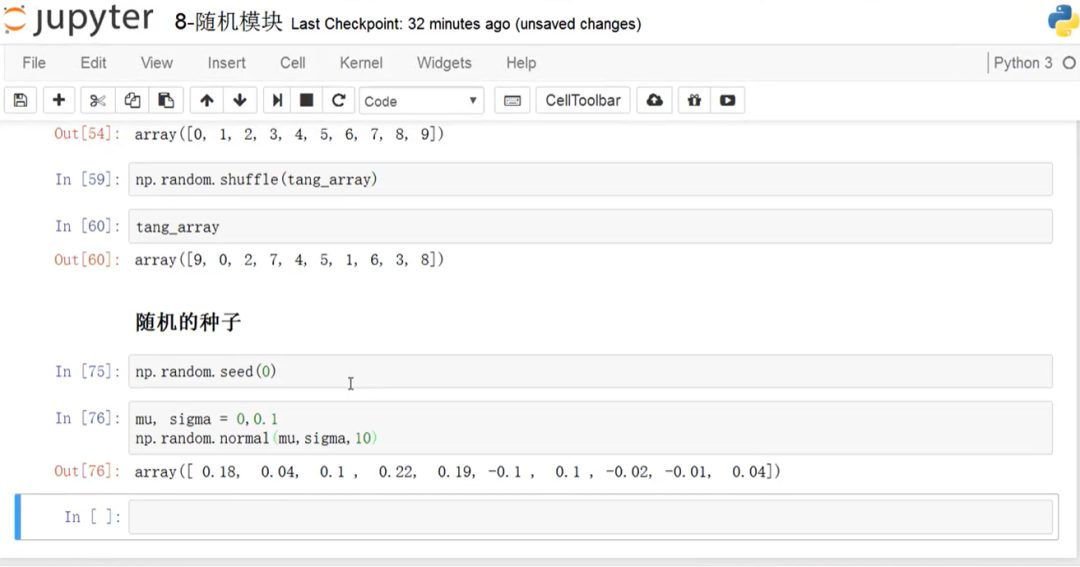The width and height of the screenshot is (1080, 567).
Task: Click the CellToolbar button
Action: (x=583, y=101)
